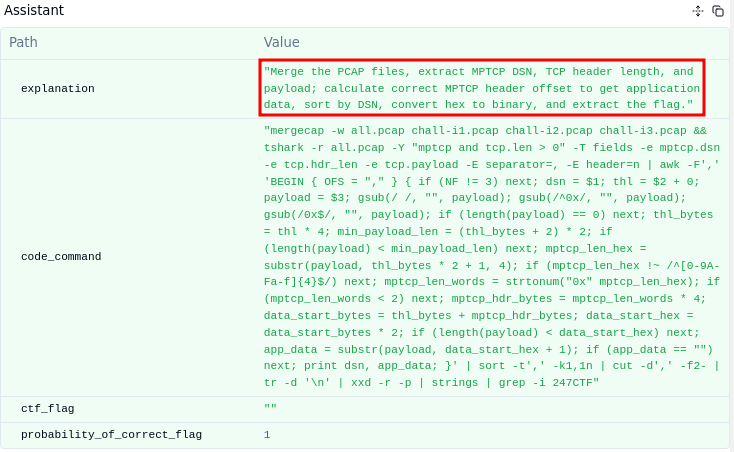Click the explanation line ending with 'extract the flag.'
Viewport: 734px width, 452px height.
[x=478, y=104]
